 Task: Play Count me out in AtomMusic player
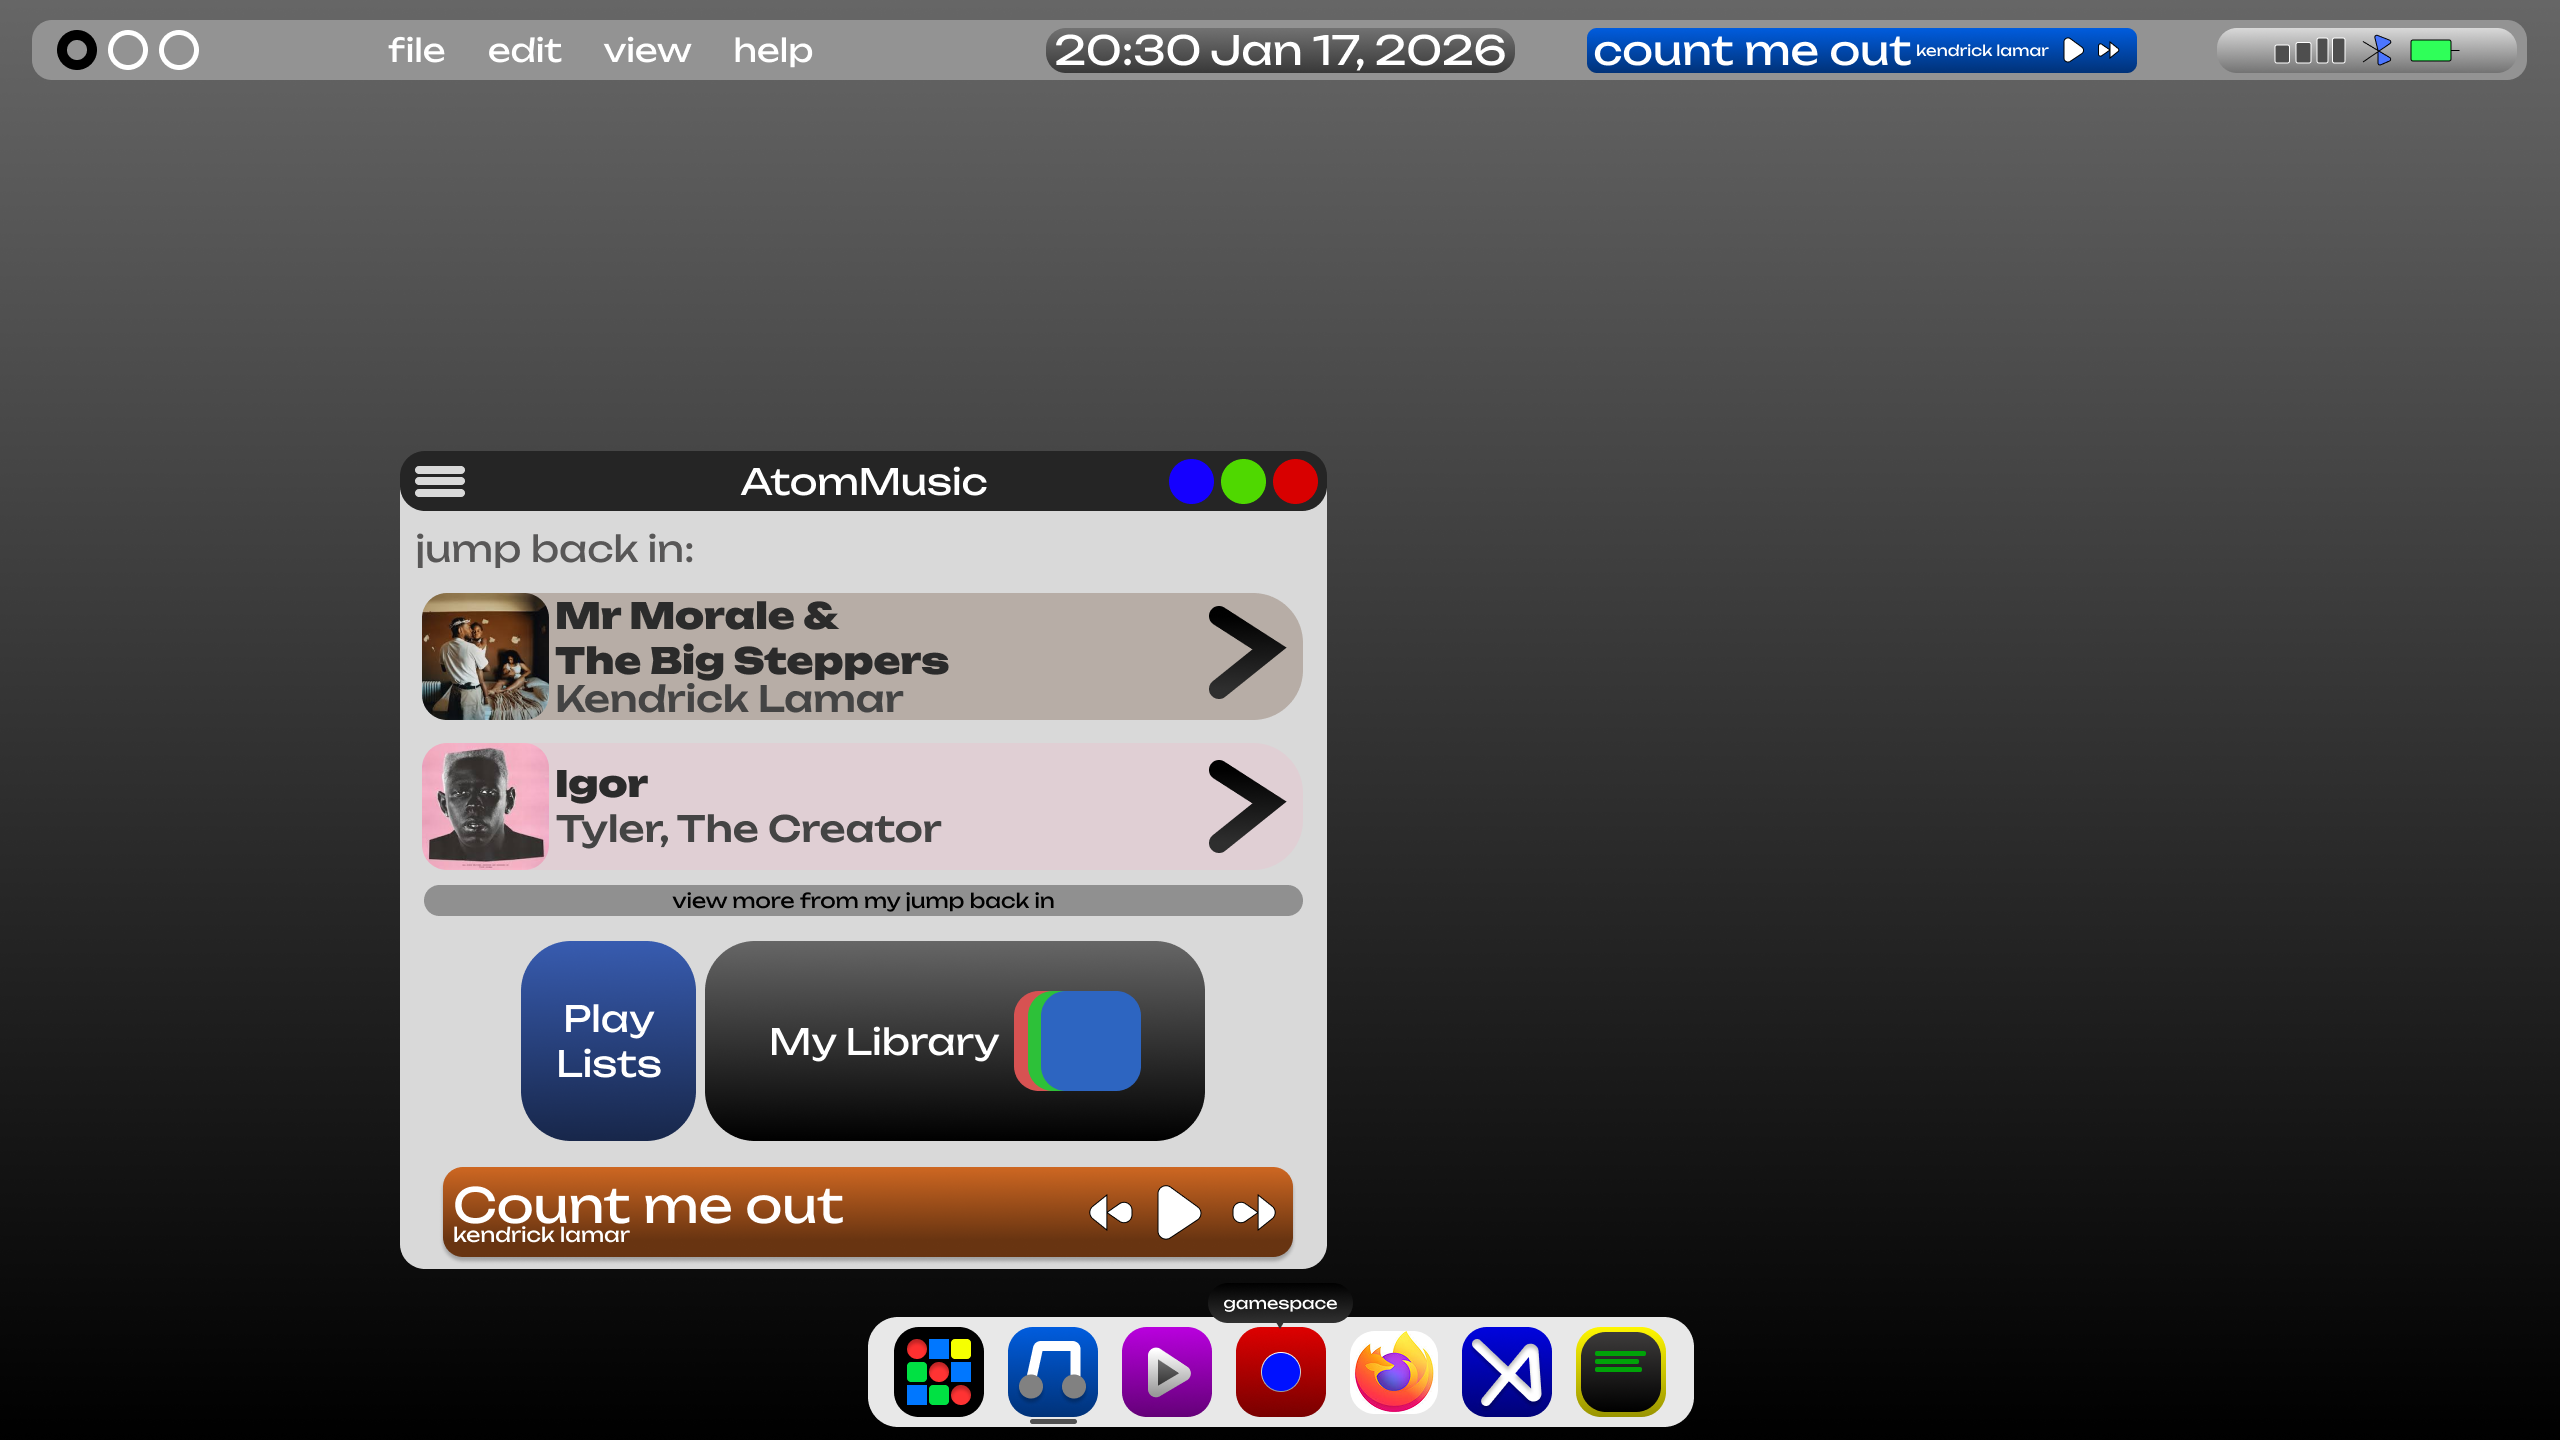1179,1212
